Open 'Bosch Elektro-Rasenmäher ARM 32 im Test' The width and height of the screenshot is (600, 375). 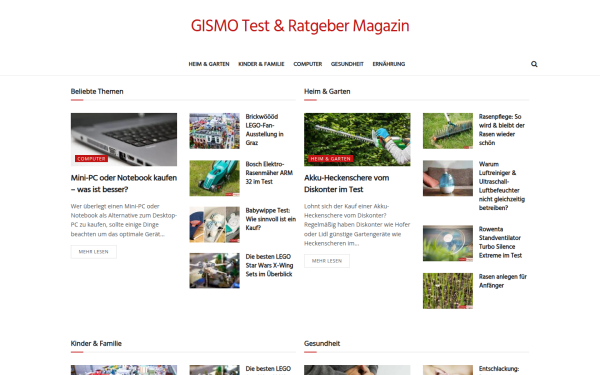pyautogui.click(x=269, y=173)
